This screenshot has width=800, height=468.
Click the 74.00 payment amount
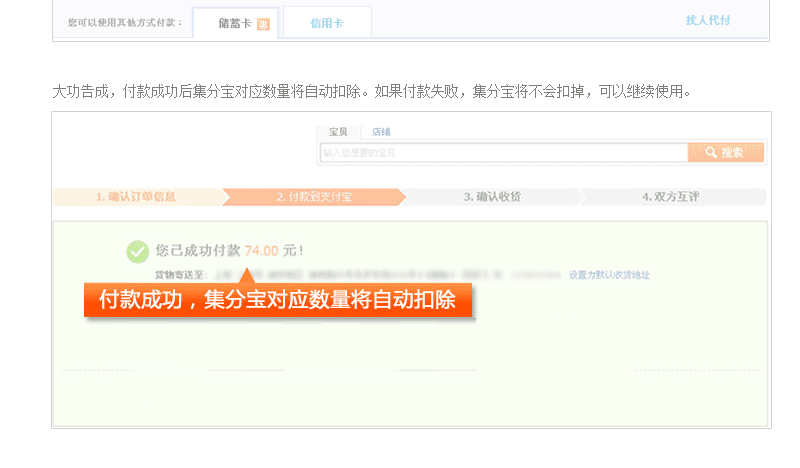pos(261,251)
